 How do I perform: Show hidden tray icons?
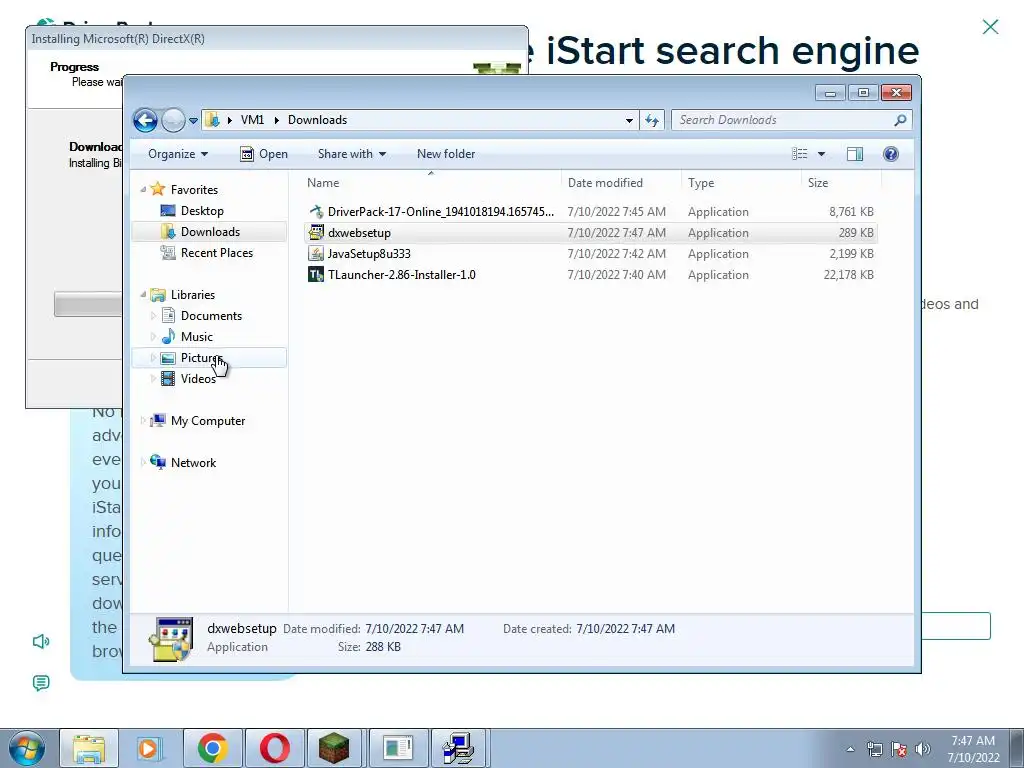tap(850, 750)
